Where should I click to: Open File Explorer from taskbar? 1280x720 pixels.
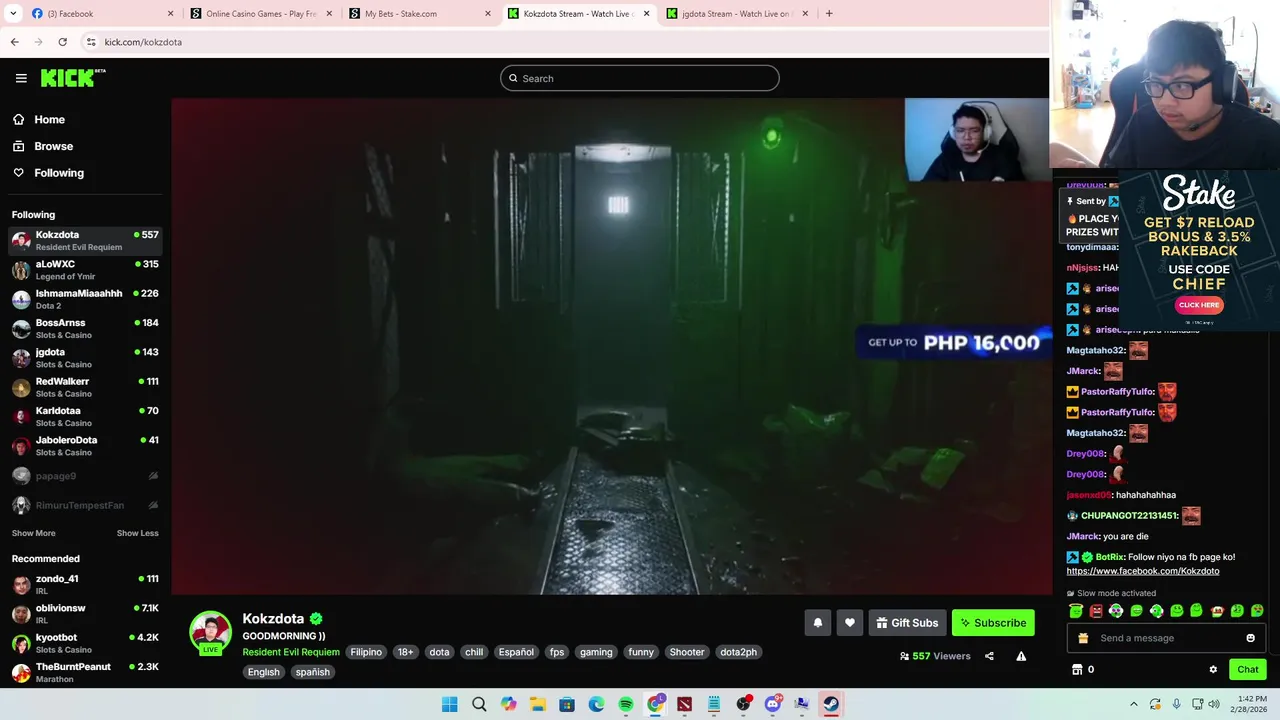538,704
